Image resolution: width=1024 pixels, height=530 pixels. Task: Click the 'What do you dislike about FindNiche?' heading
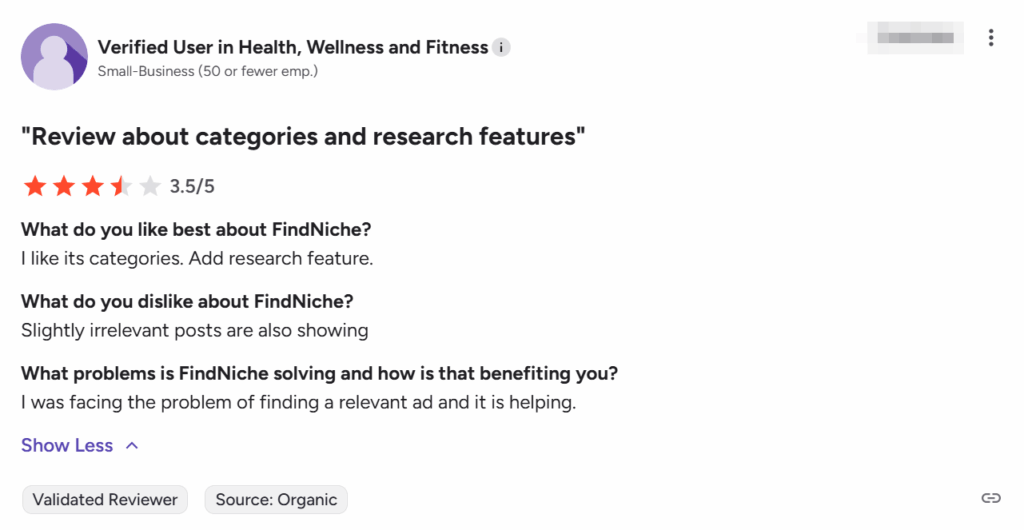[x=187, y=301]
